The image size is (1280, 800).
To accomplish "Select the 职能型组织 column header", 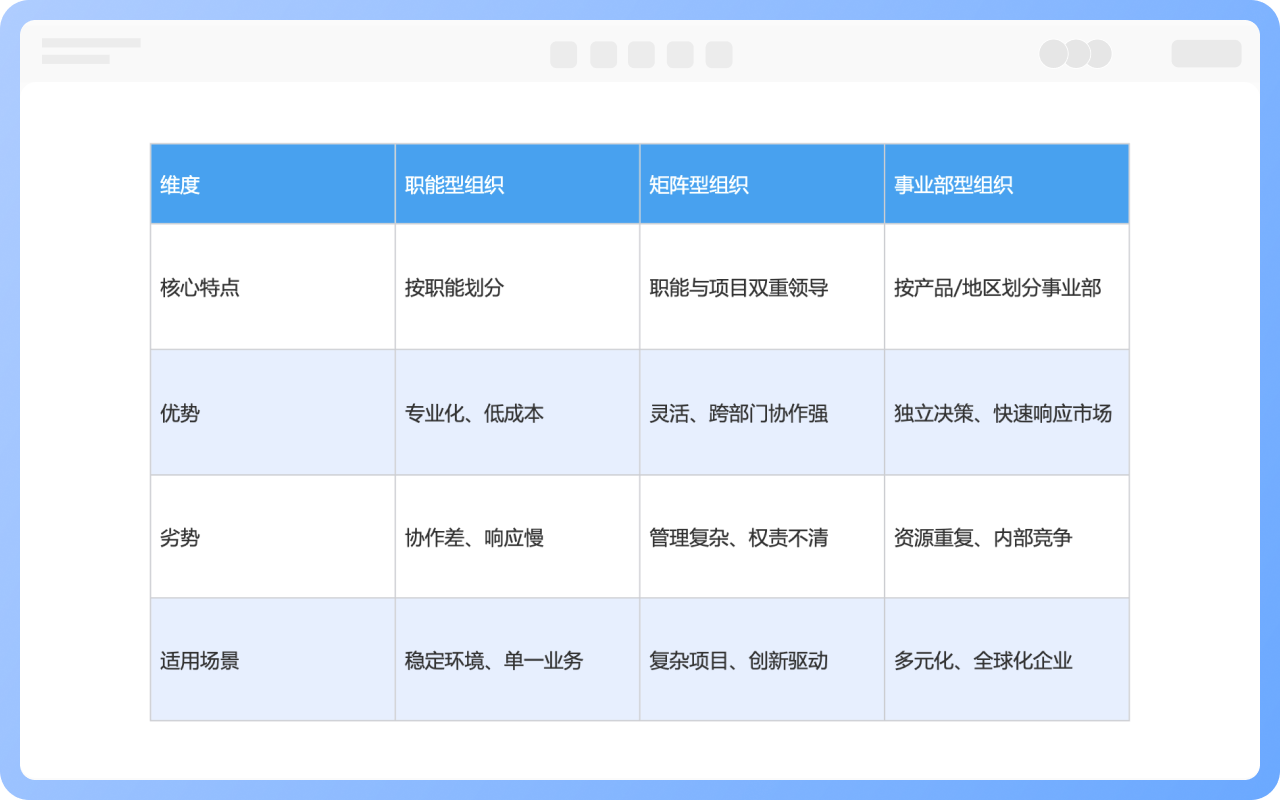I will pyautogui.click(x=517, y=184).
